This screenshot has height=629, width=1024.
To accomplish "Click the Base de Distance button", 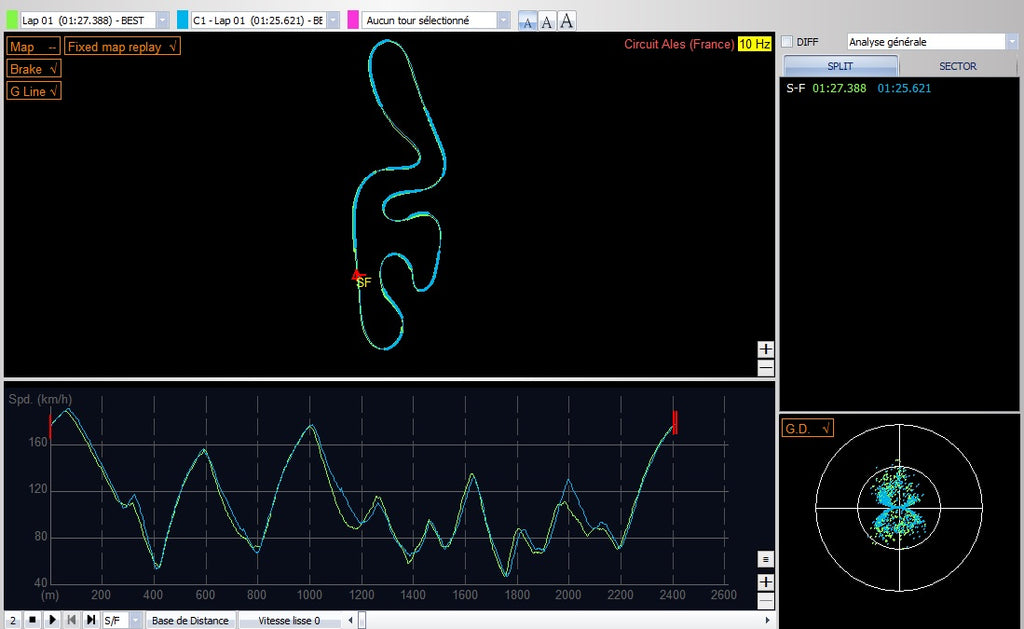I will (x=190, y=620).
